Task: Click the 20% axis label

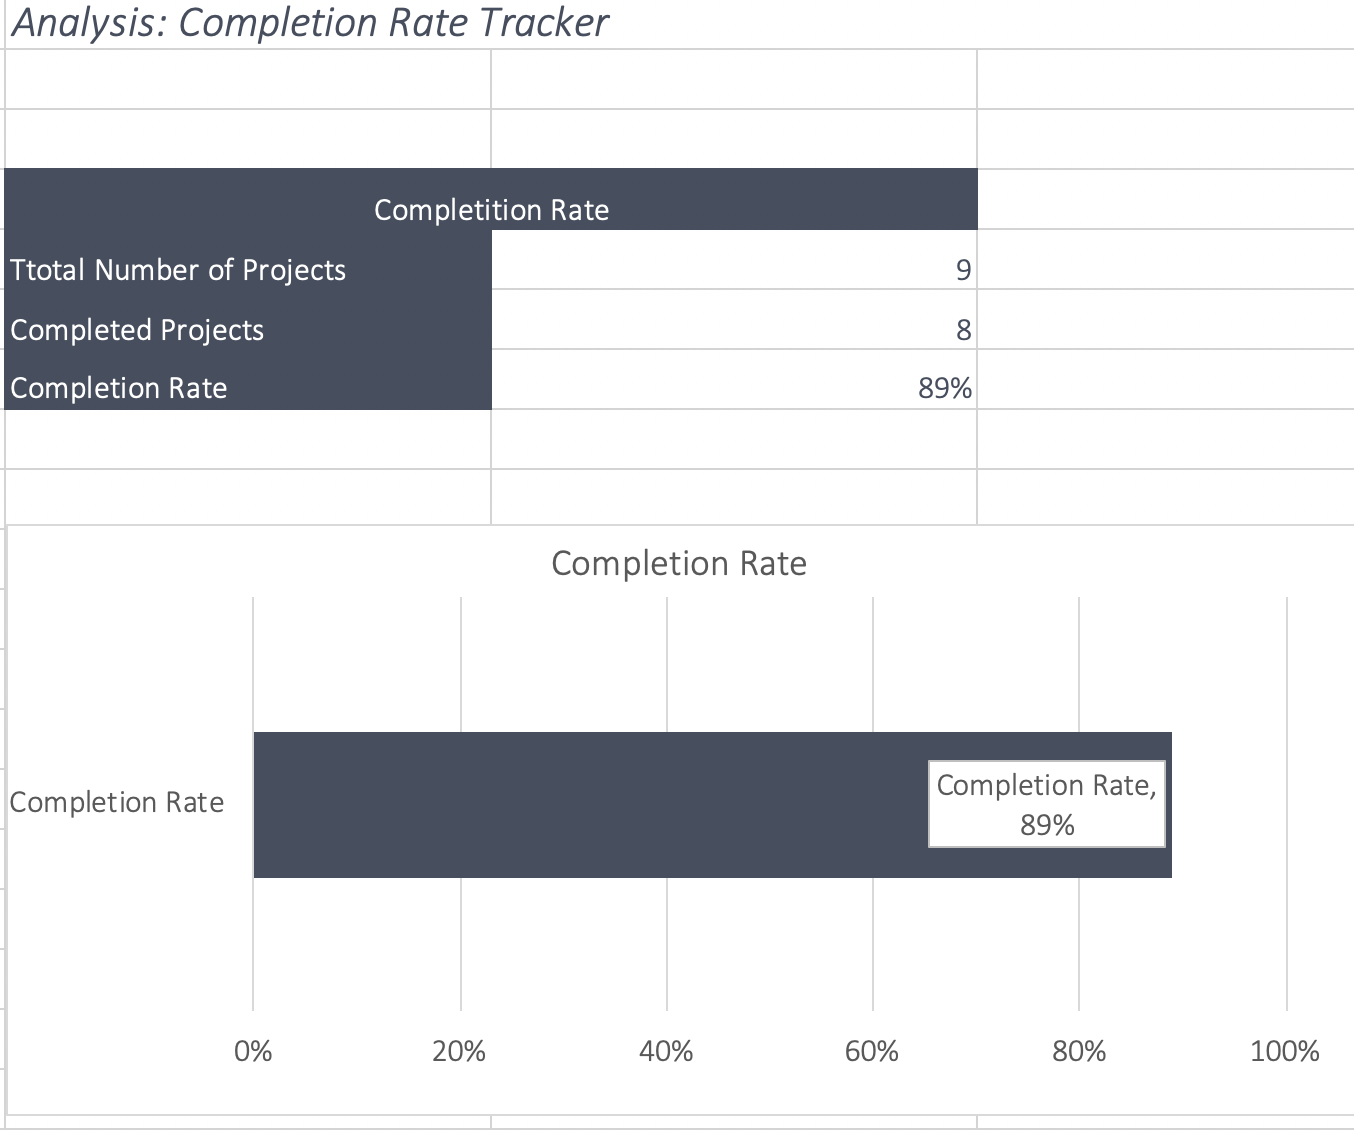Action: tap(460, 1051)
